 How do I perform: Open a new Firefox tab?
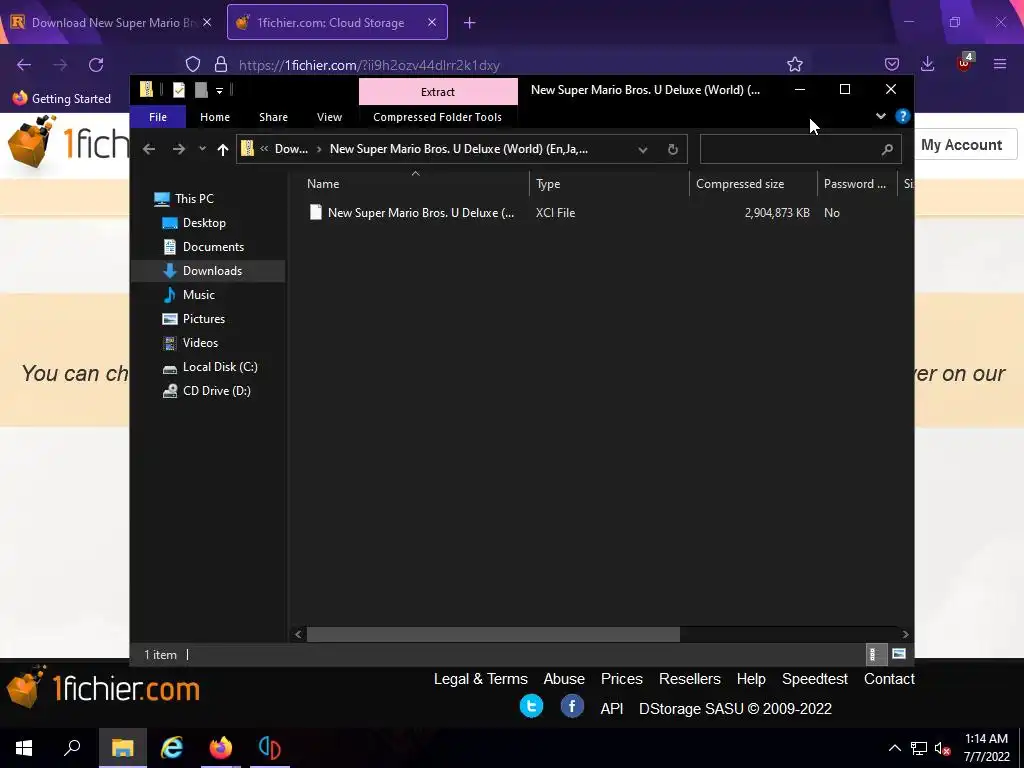point(470,23)
